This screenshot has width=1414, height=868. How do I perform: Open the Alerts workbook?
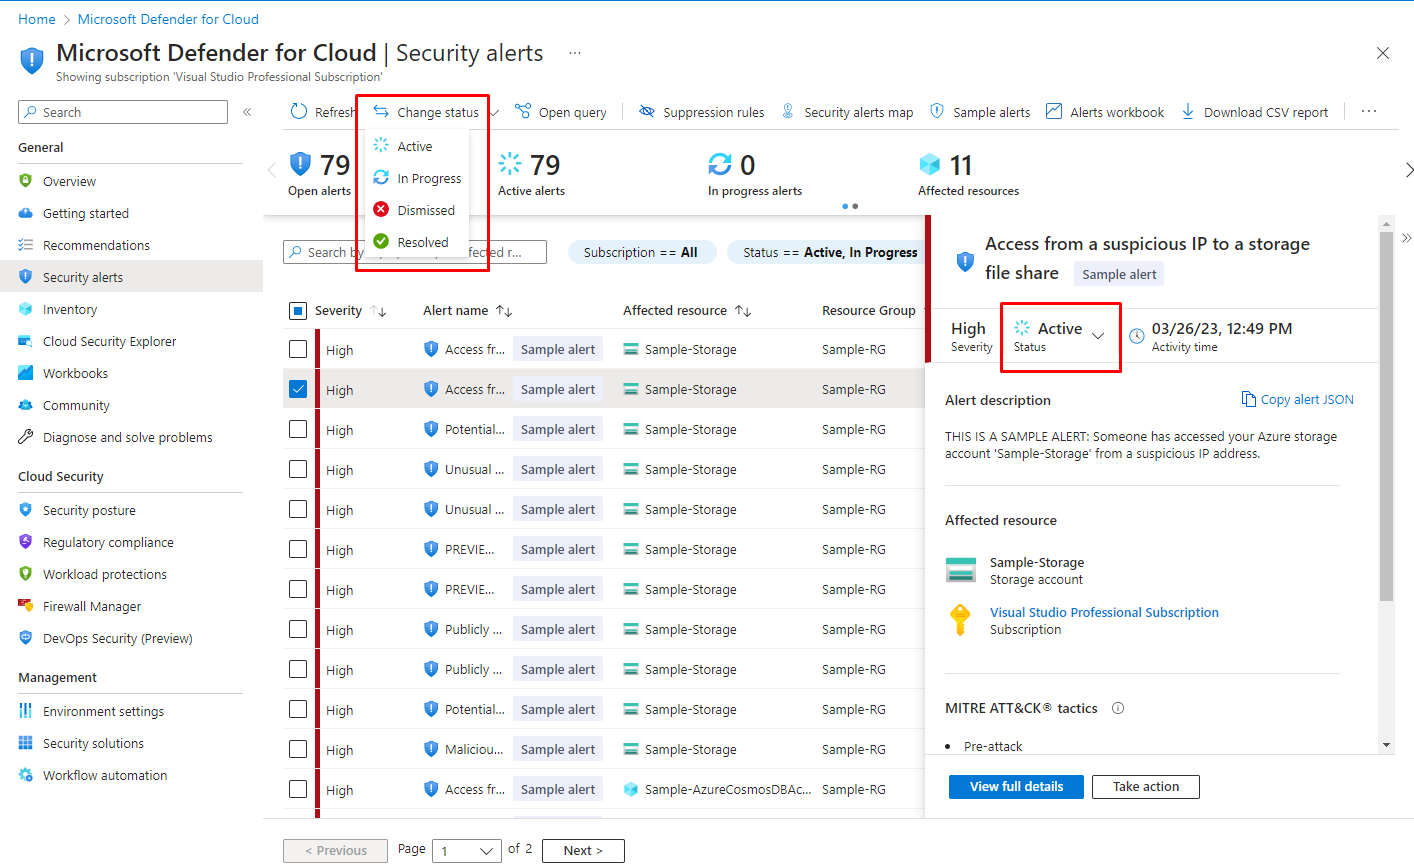tap(1106, 112)
